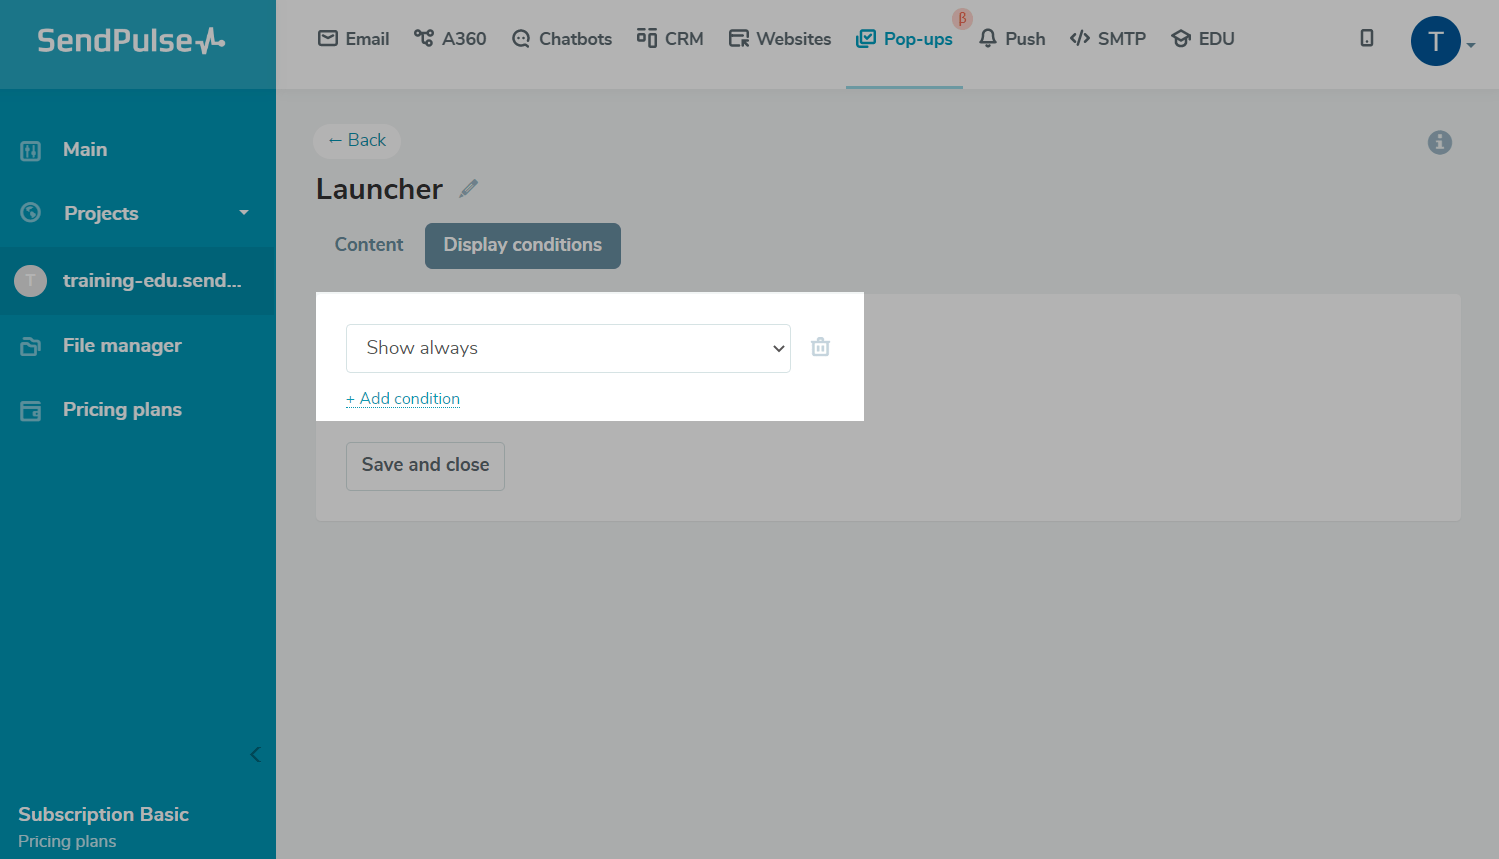Open the info icon help
1499x859 pixels.
click(x=1439, y=142)
